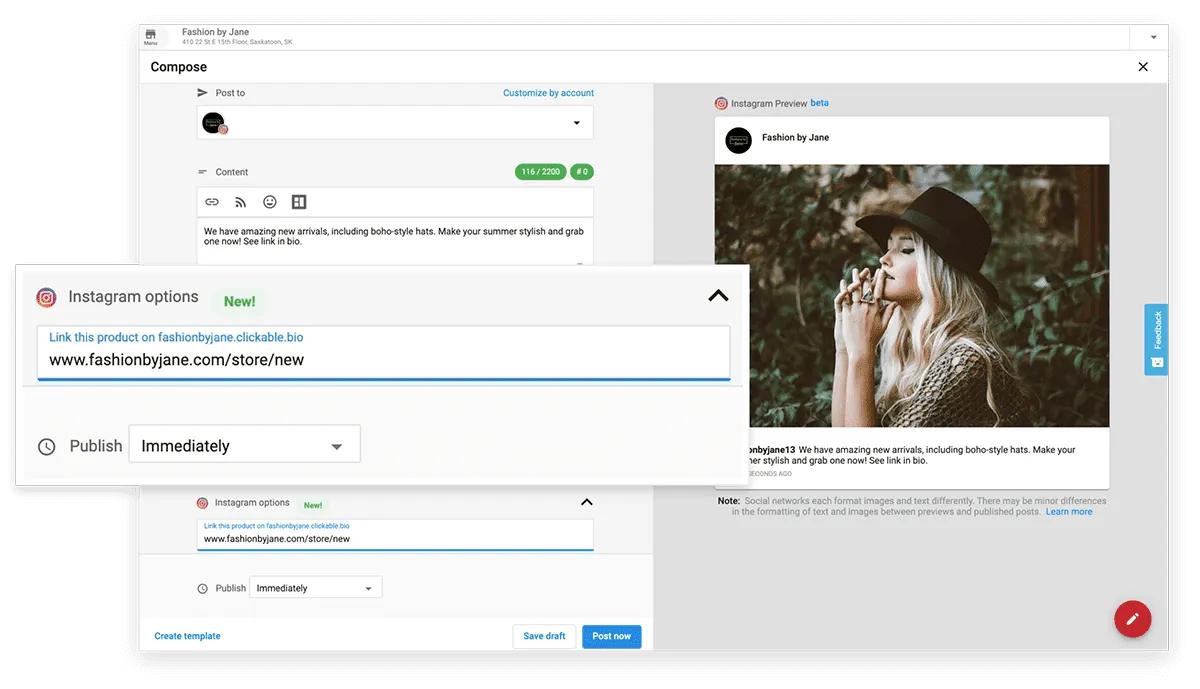Collapse the enlarged Instagram options section
The width and height of the screenshot is (1200, 689).
(718, 296)
